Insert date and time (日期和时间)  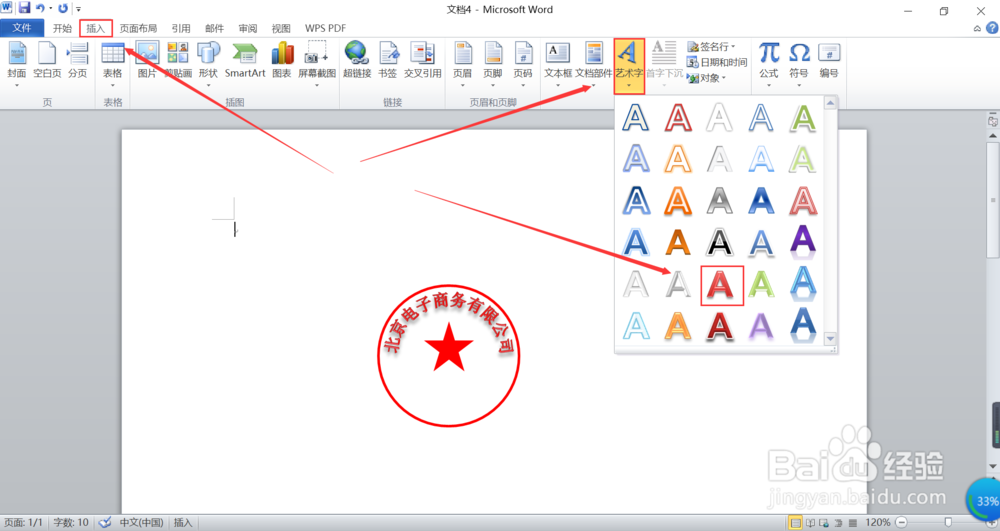717,62
